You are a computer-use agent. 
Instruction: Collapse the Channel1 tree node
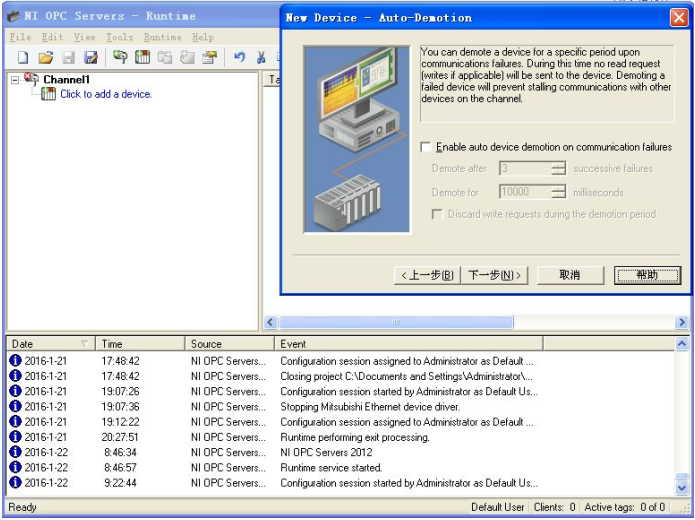click(x=15, y=80)
